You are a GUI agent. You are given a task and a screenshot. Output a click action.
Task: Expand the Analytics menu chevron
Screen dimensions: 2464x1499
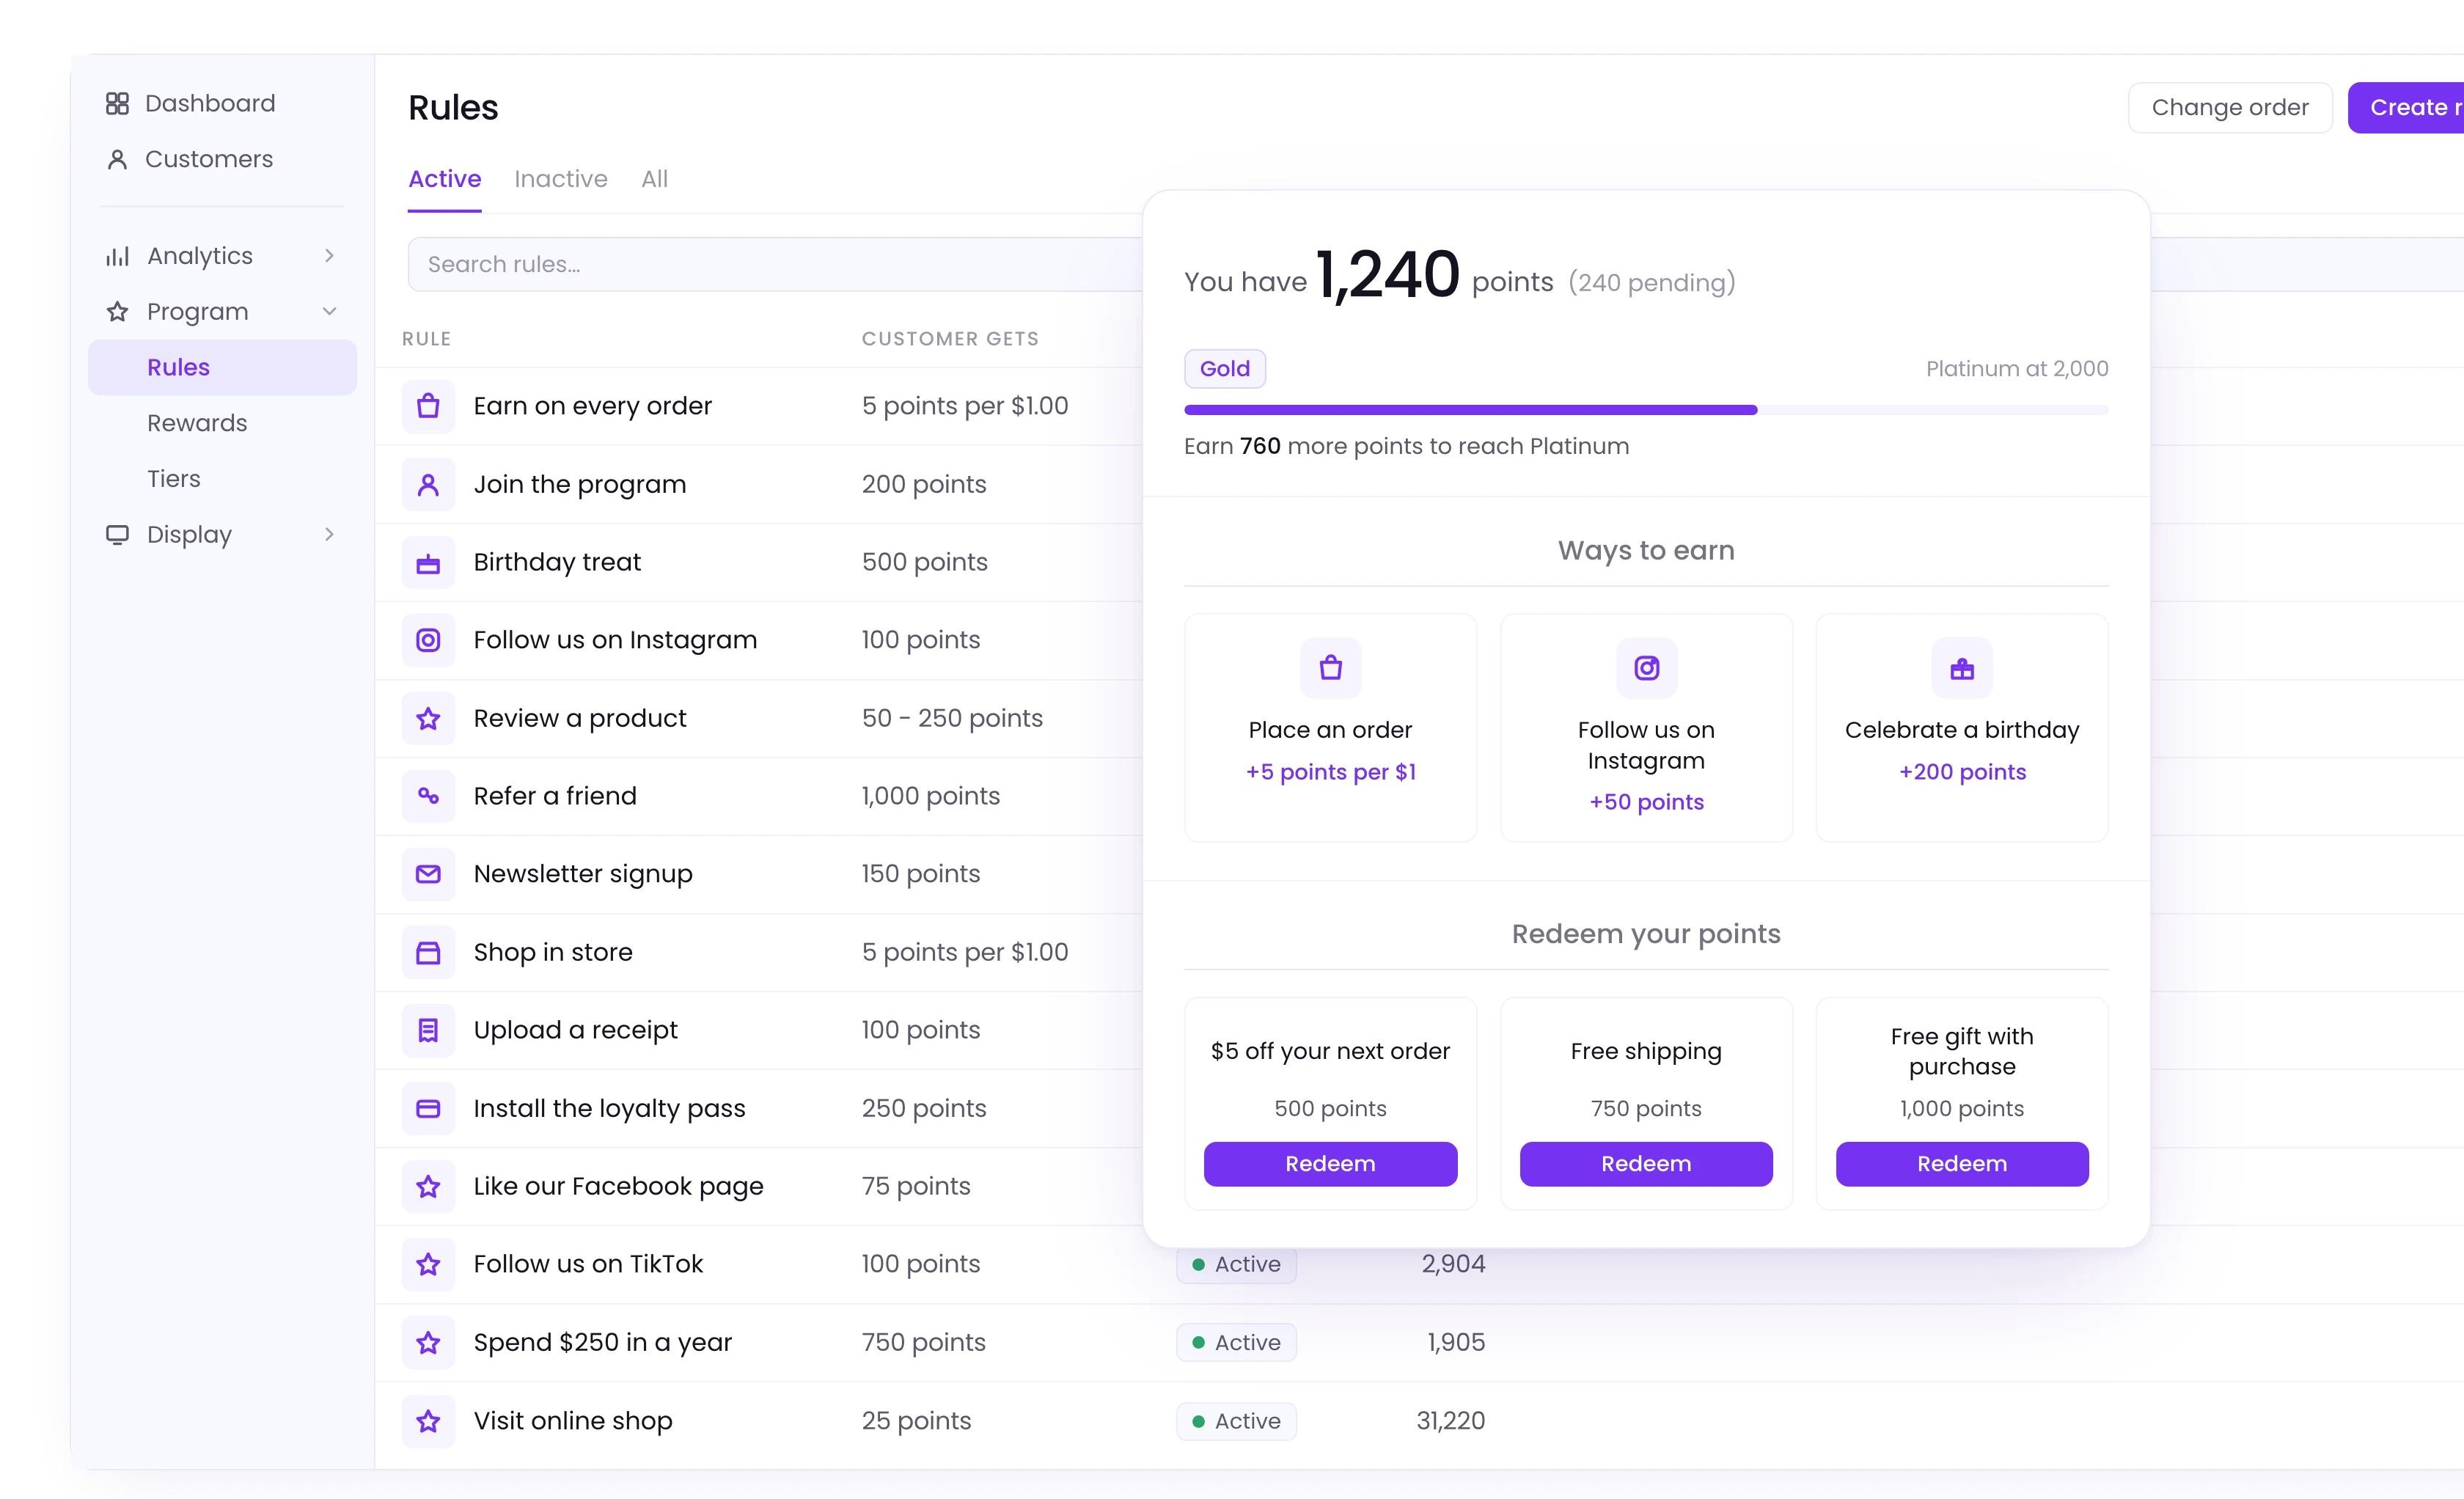point(329,256)
